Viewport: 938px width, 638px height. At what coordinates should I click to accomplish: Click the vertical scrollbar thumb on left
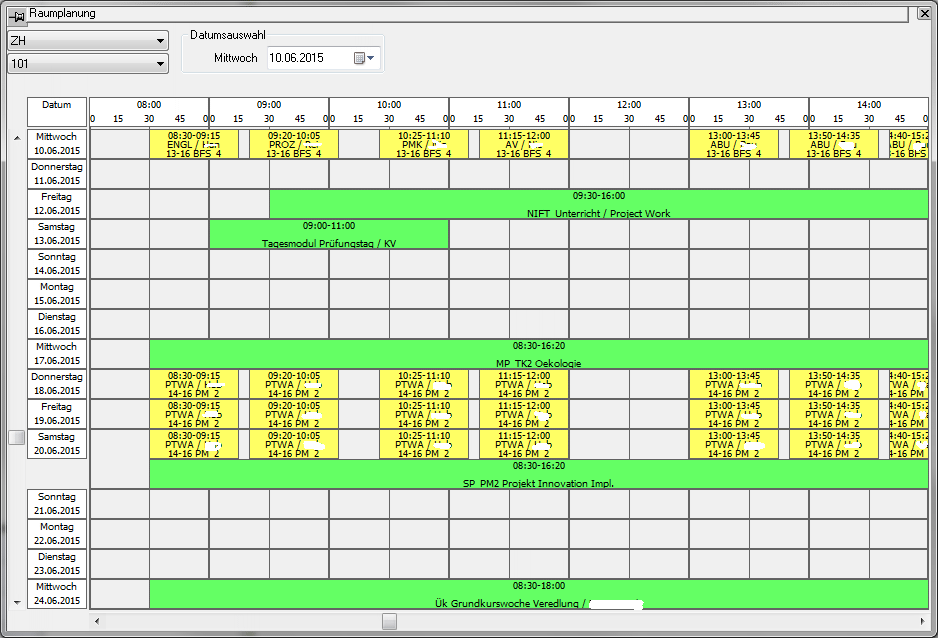(16, 437)
